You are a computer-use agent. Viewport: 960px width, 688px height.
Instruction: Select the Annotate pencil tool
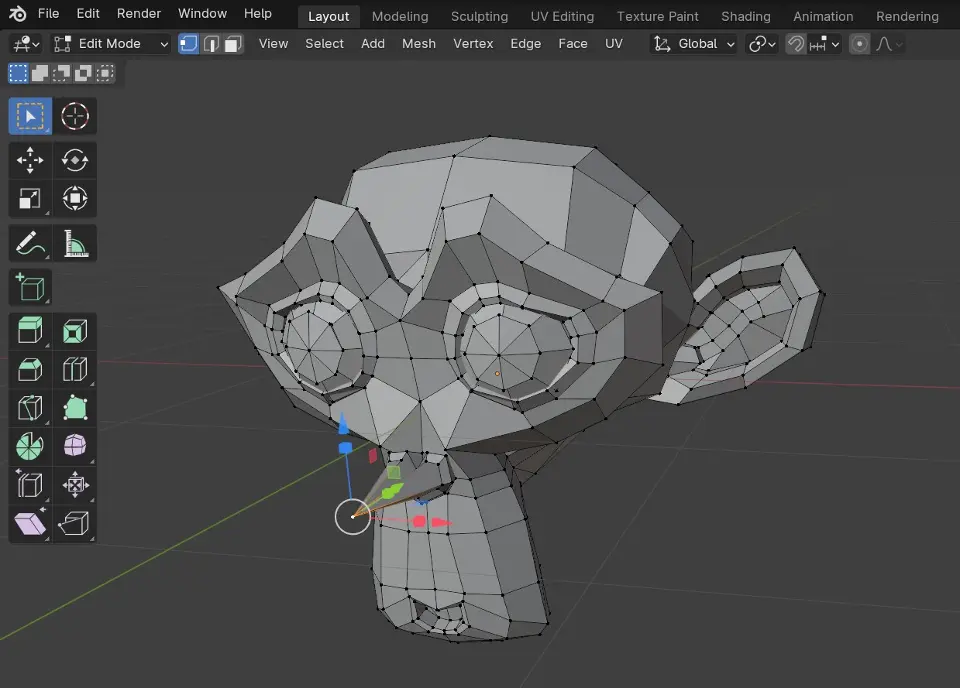click(x=30, y=244)
